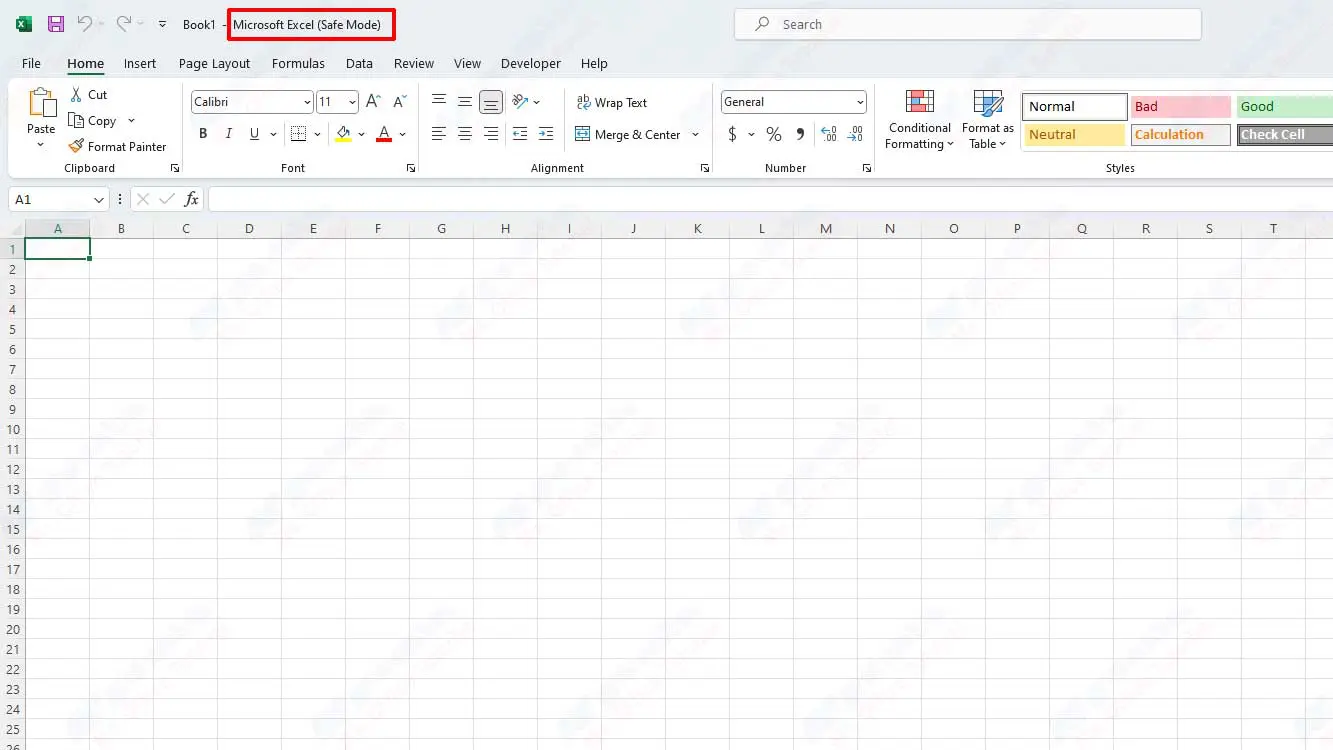This screenshot has height=750, width=1333.
Task: Apply yellow Fill Color bucket
Action: coord(343,133)
